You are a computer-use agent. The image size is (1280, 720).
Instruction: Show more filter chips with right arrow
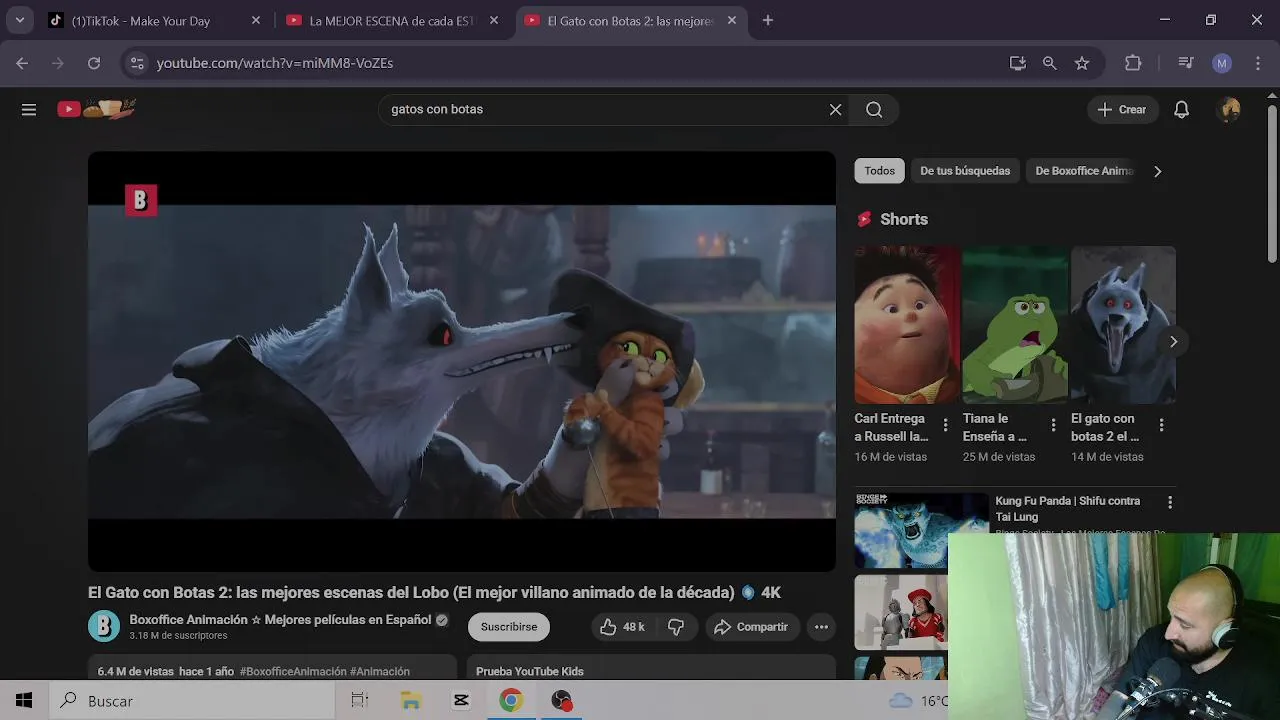click(1157, 171)
